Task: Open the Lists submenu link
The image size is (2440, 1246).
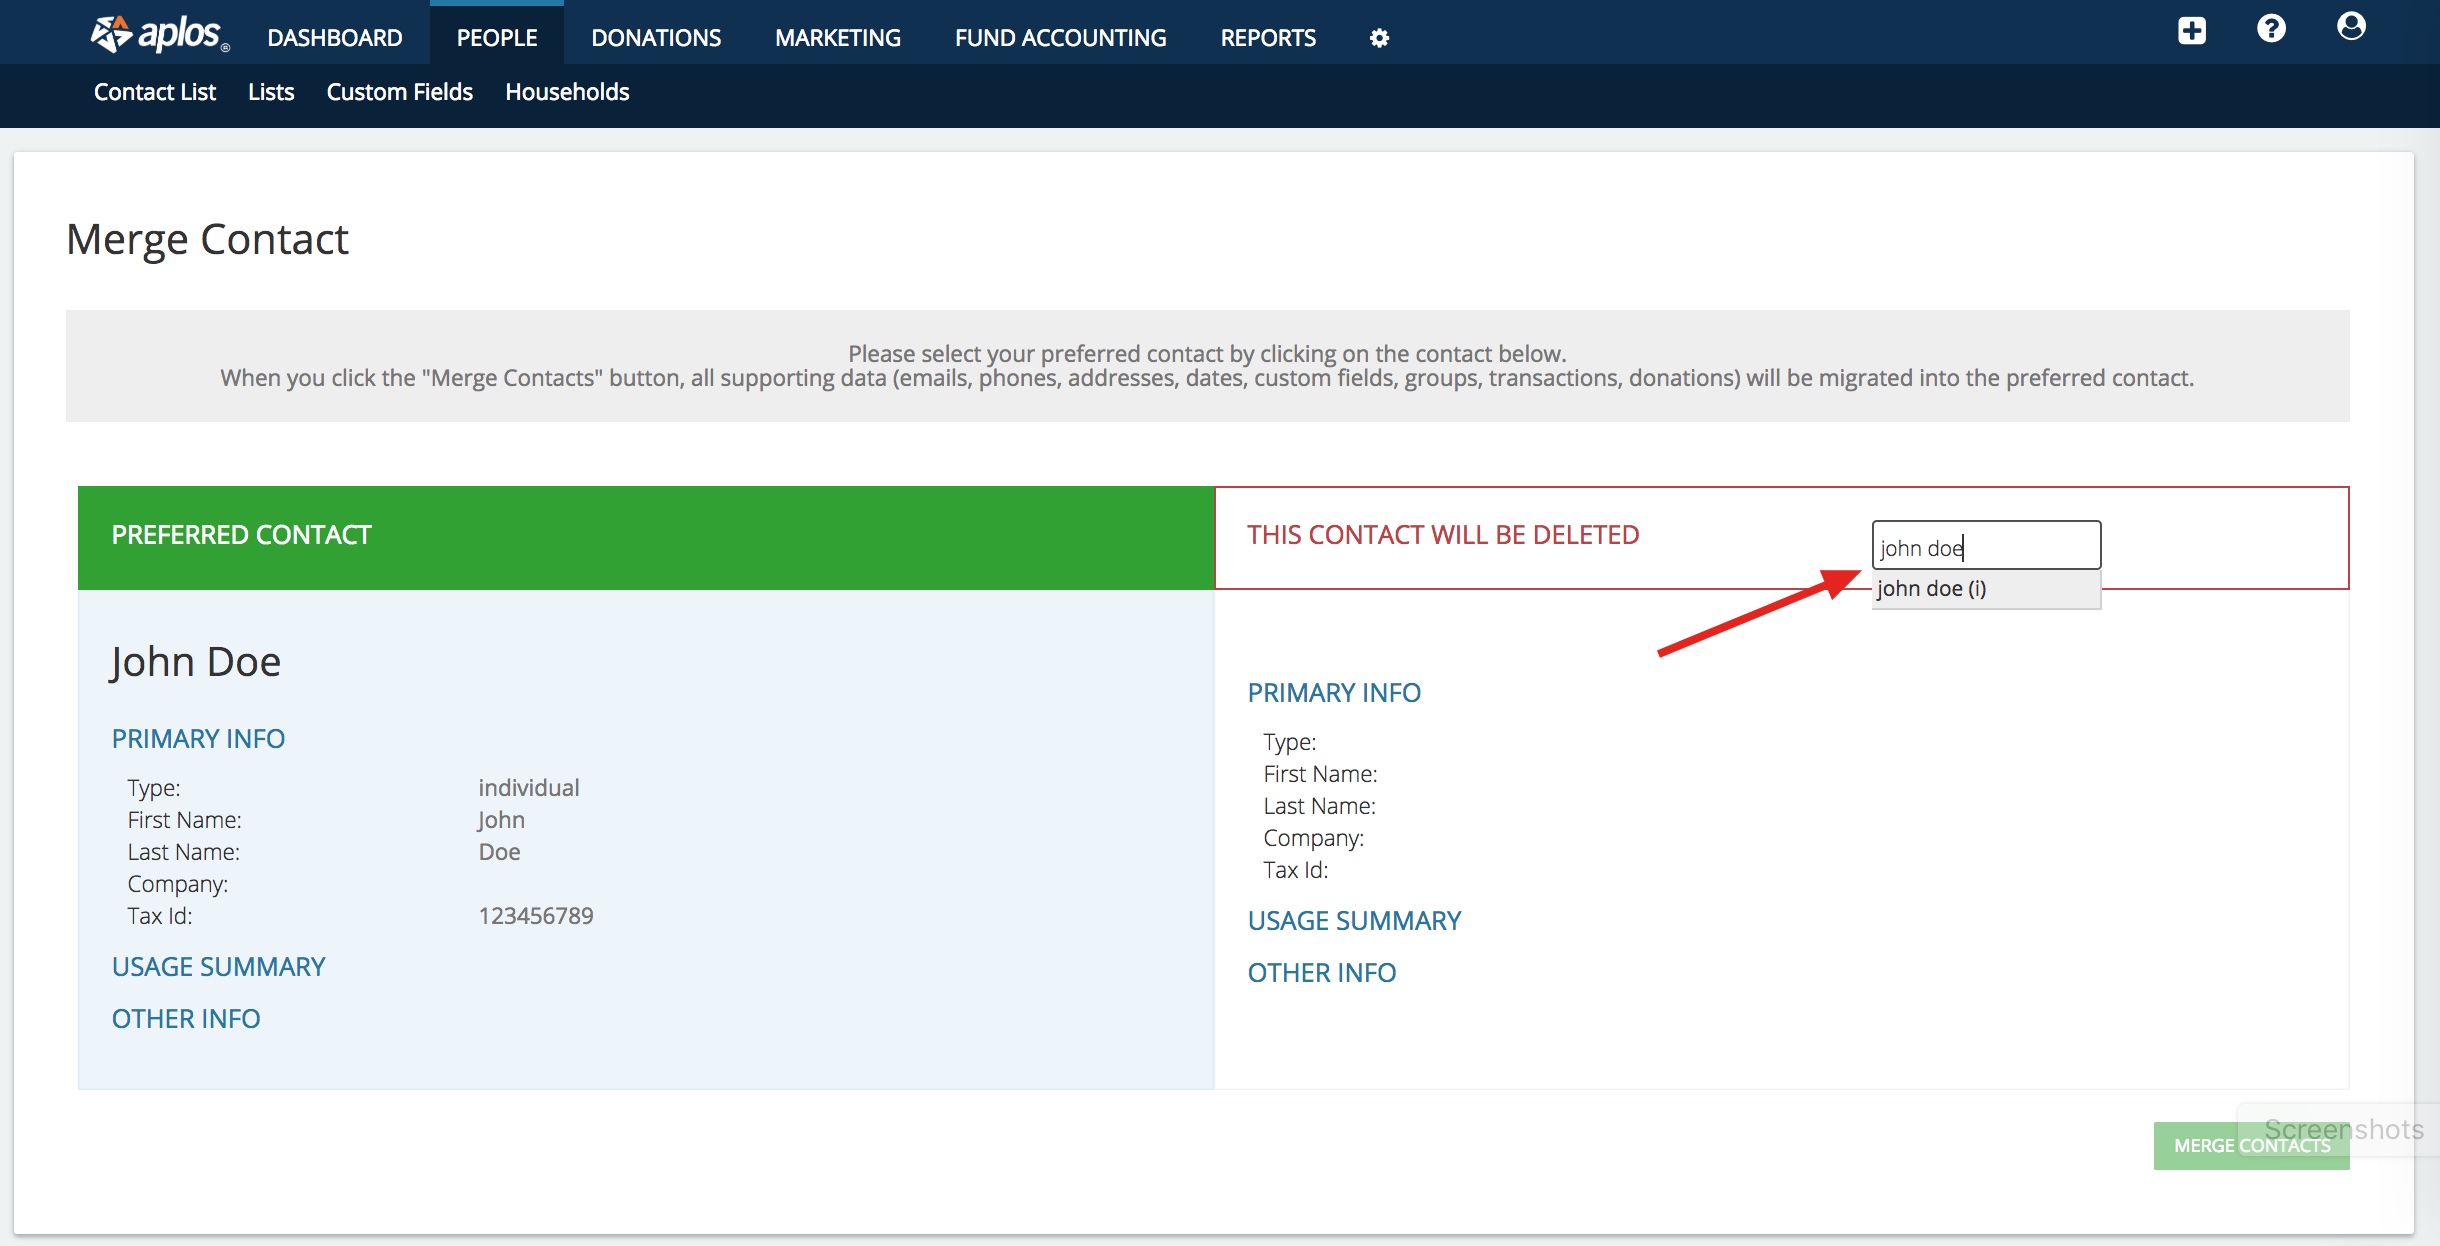Action: click(271, 92)
